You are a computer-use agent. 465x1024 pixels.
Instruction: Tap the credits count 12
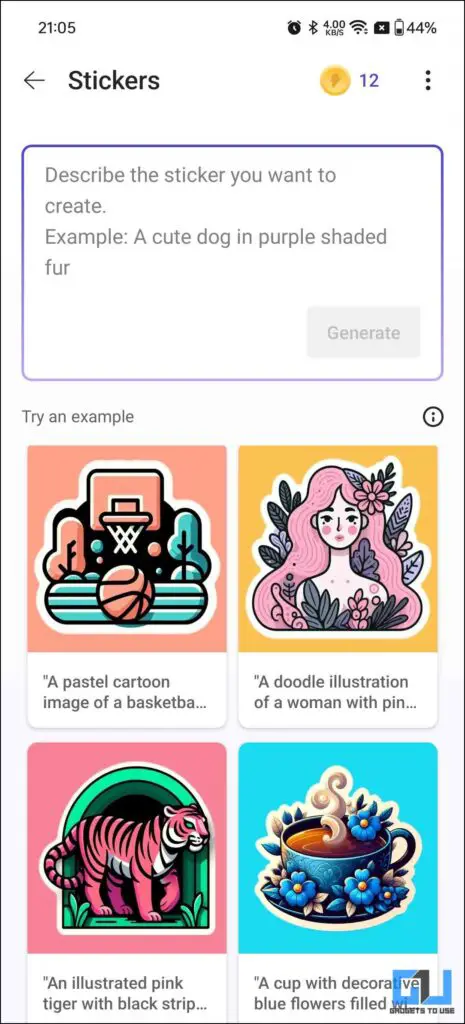click(x=369, y=80)
